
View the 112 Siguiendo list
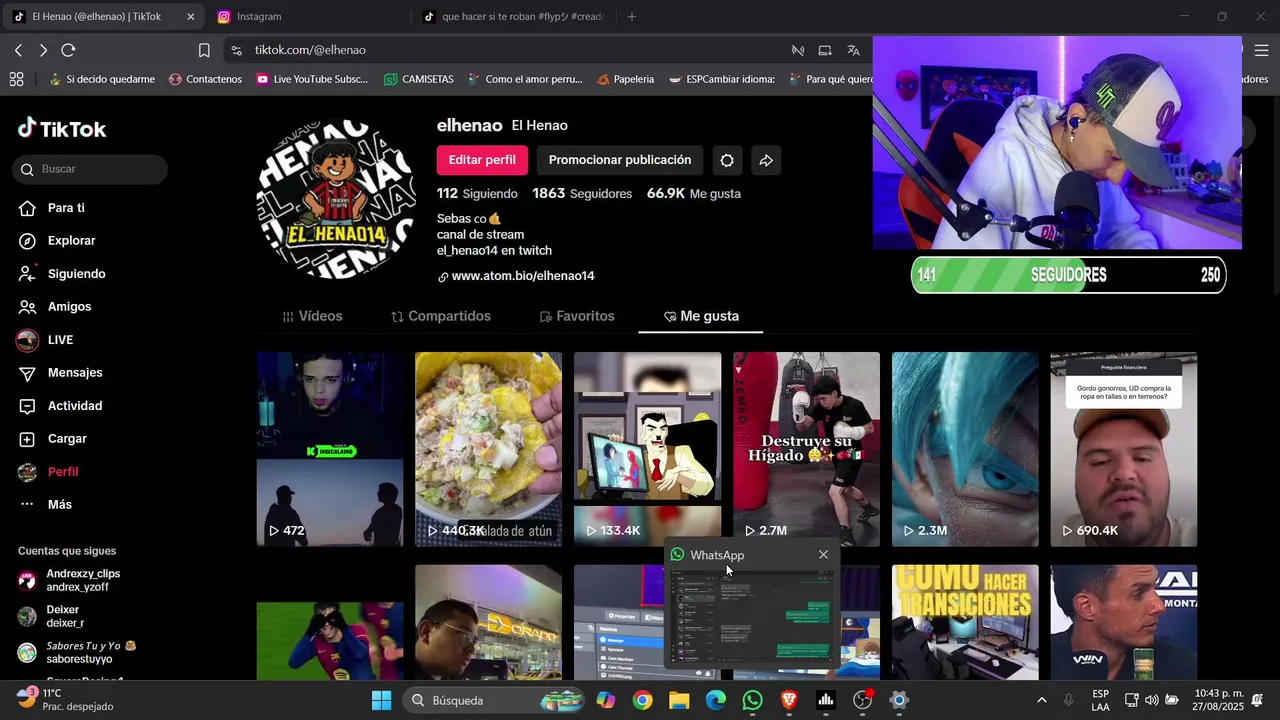(477, 193)
